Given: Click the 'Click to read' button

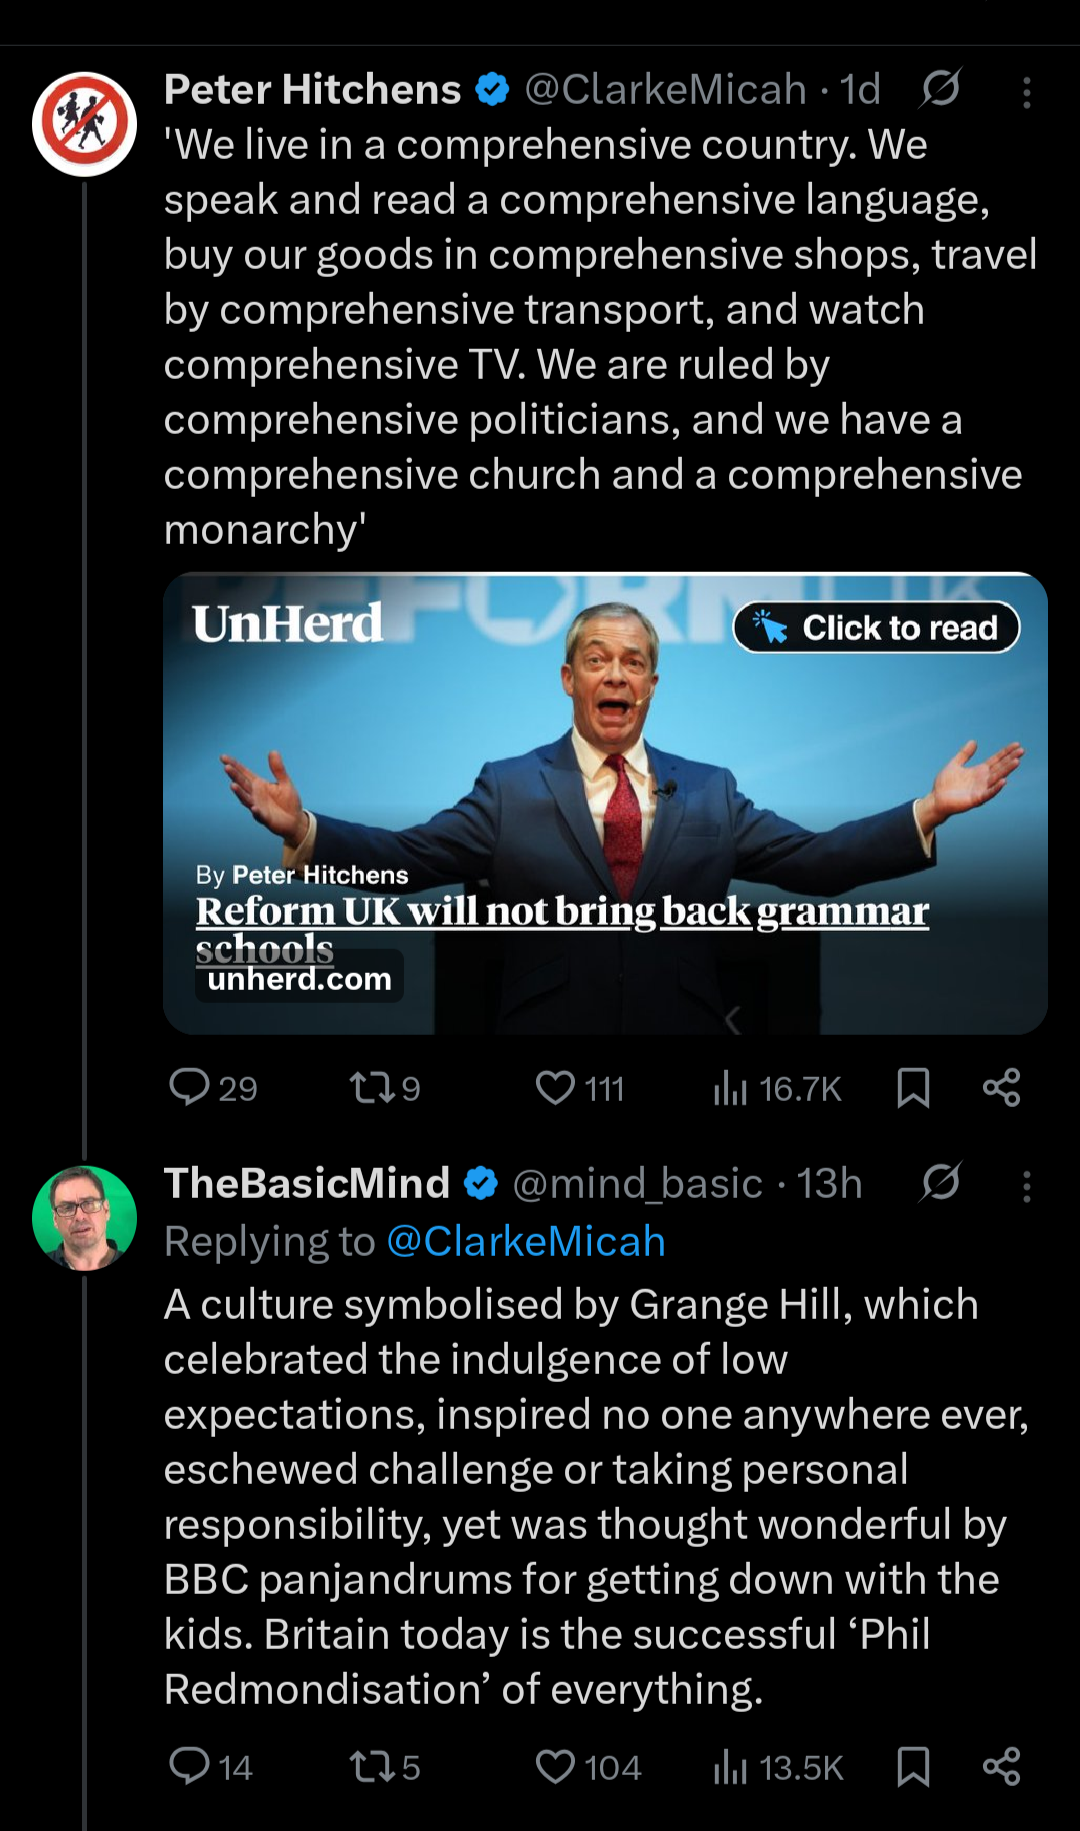Looking at the screenshot, I should pos(877,627).
